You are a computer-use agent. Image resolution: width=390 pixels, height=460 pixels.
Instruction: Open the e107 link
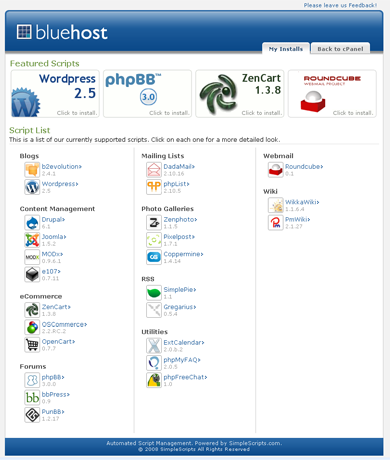(51, 271)
